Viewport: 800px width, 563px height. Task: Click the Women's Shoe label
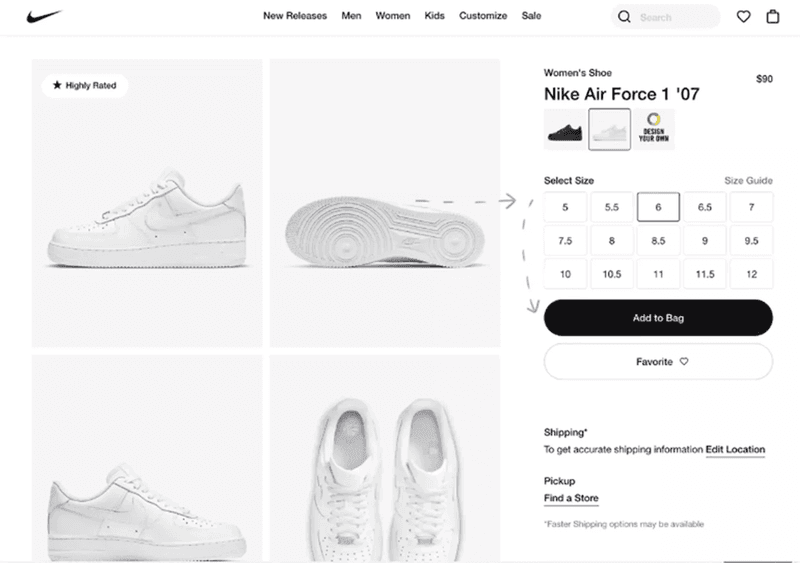(x=578, y=73)
